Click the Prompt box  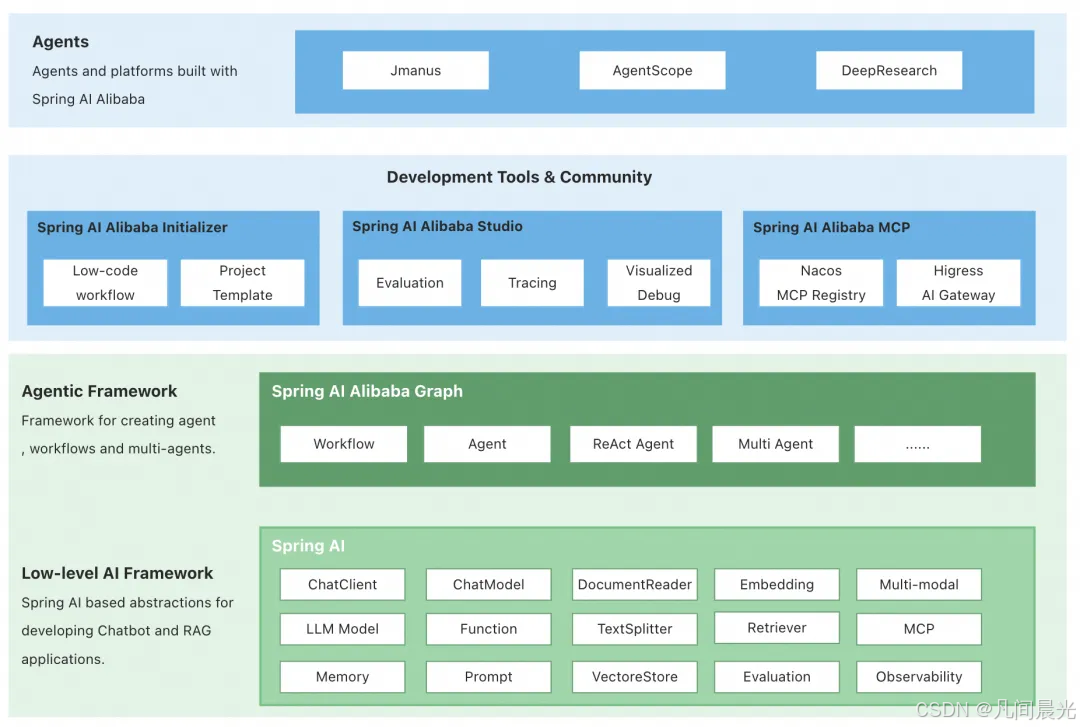point(488,677)
